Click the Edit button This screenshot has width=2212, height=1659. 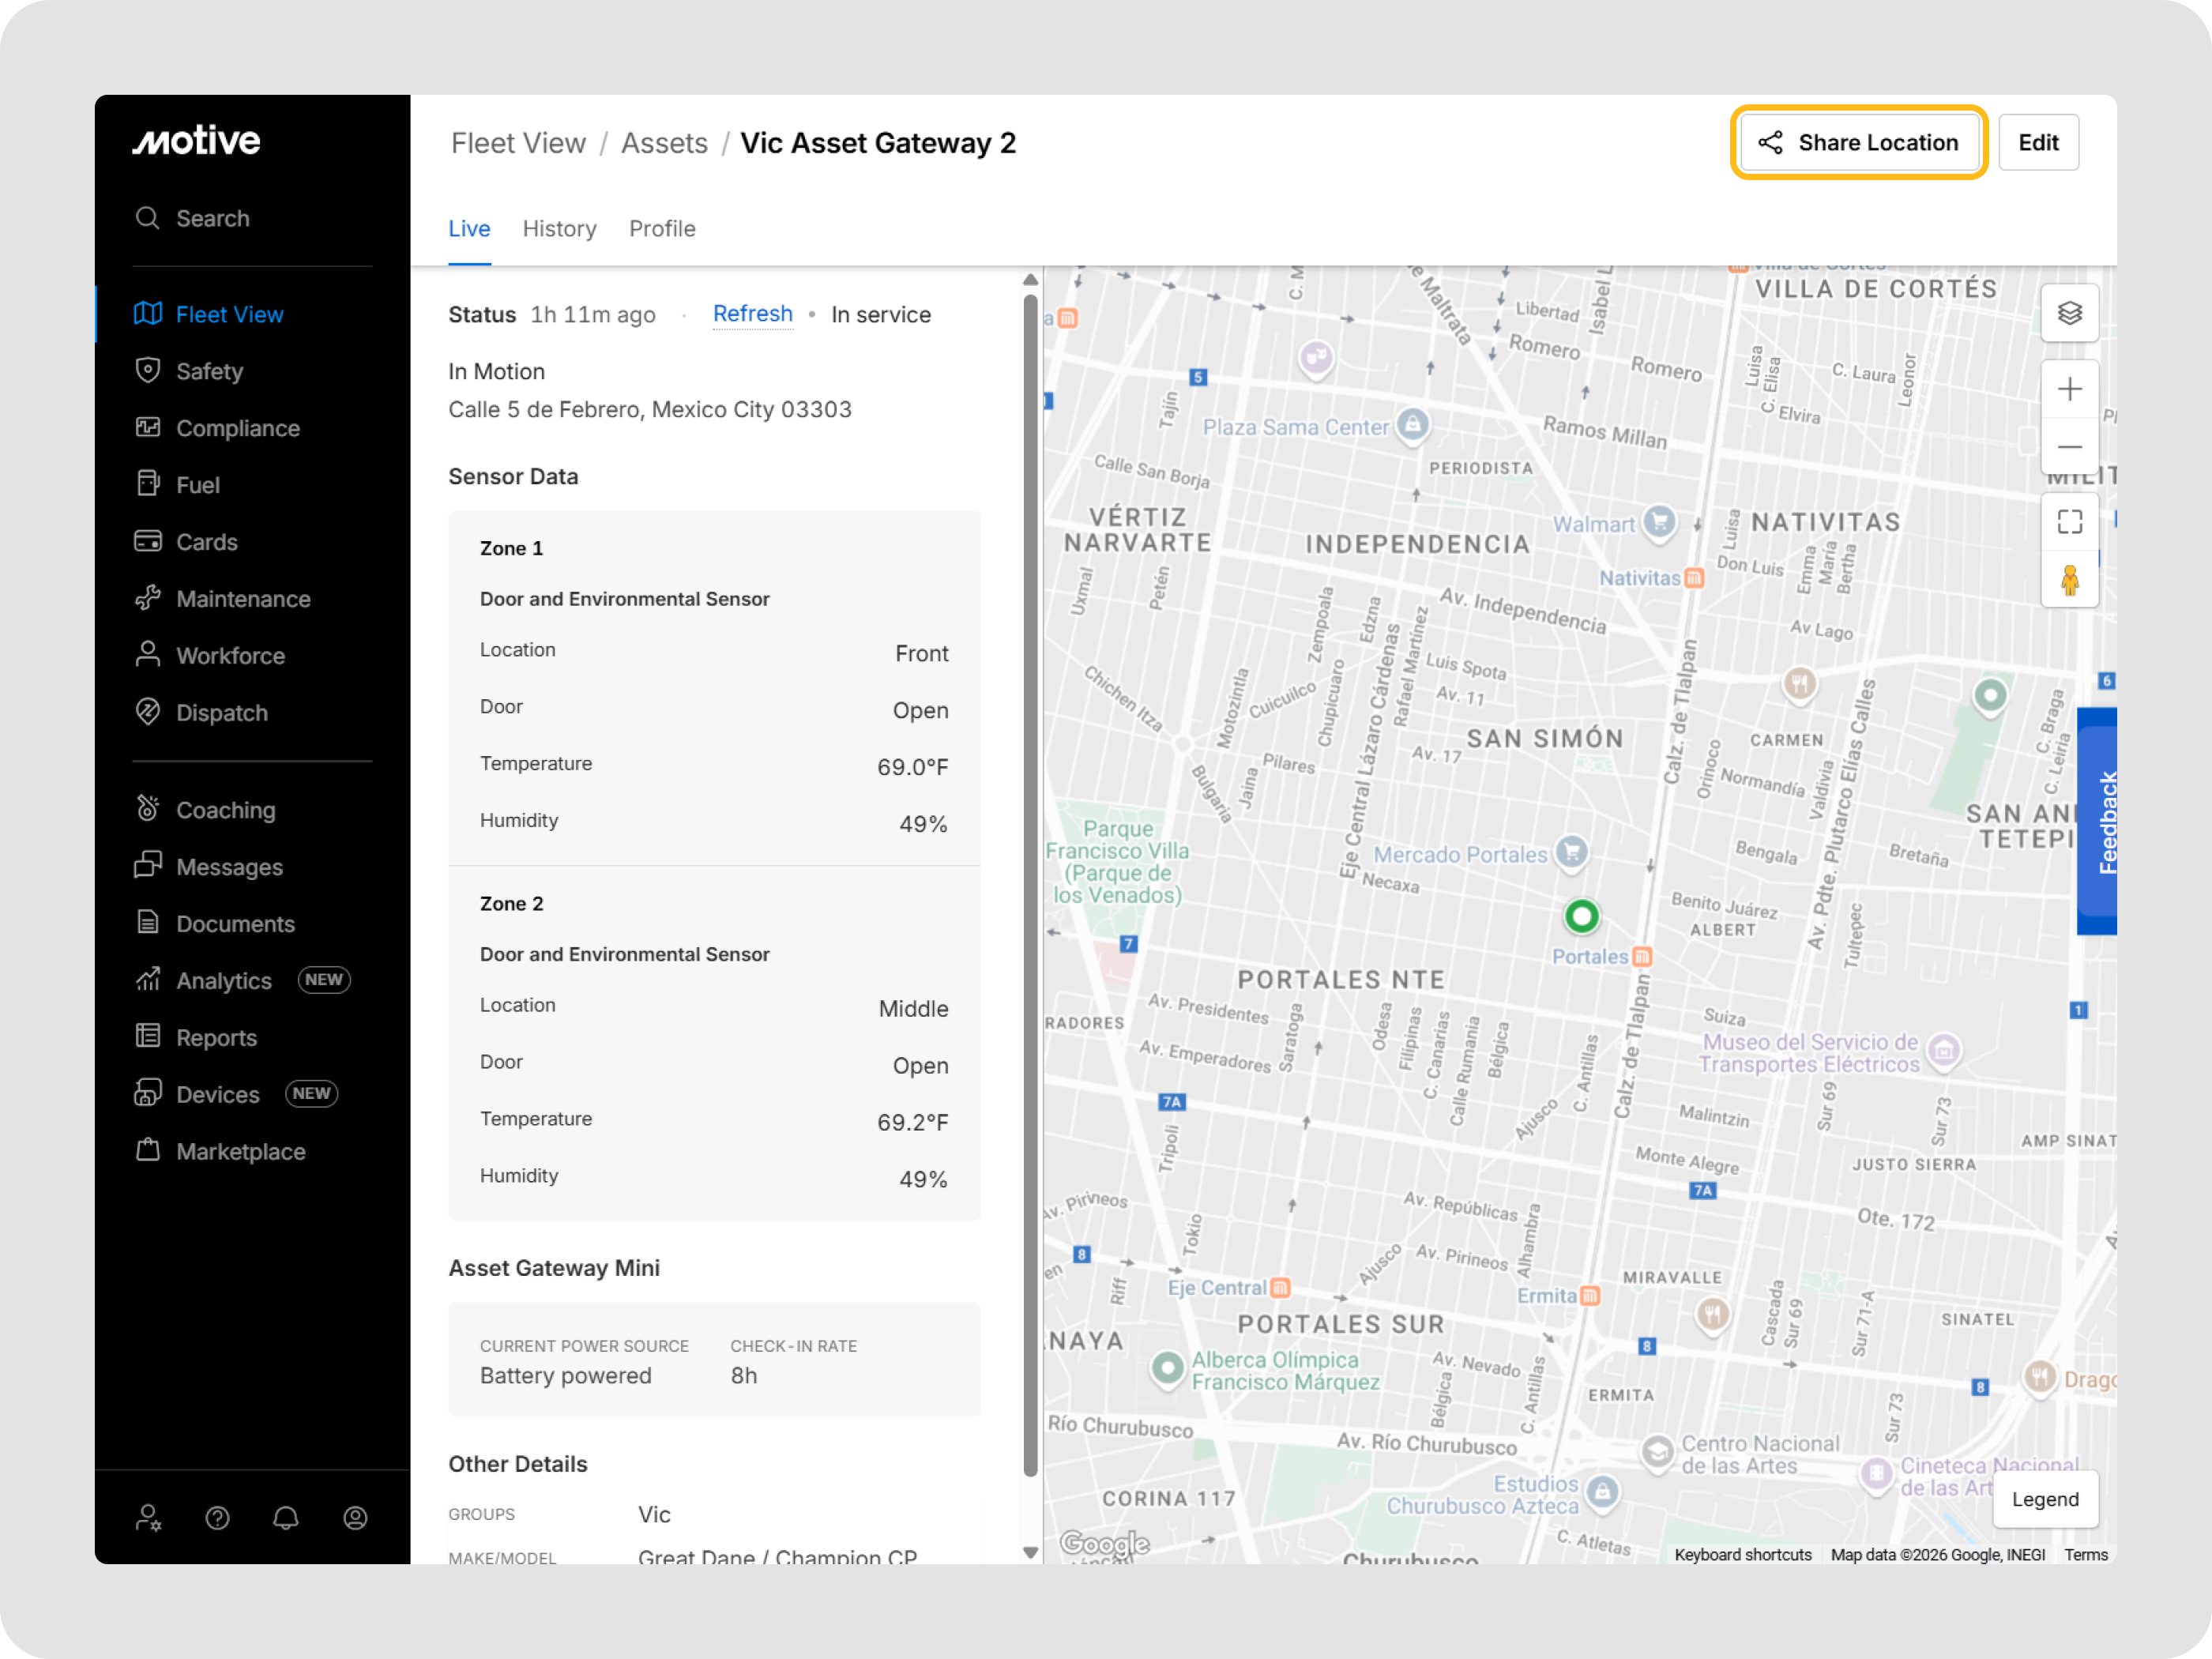point(2037,143)
